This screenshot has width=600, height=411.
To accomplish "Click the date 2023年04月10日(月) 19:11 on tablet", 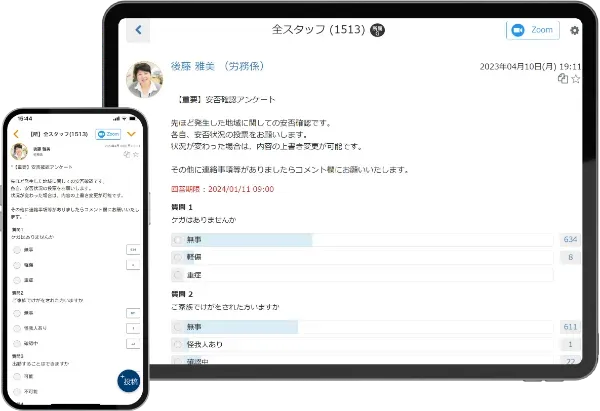I will click(x=530, y=67).
